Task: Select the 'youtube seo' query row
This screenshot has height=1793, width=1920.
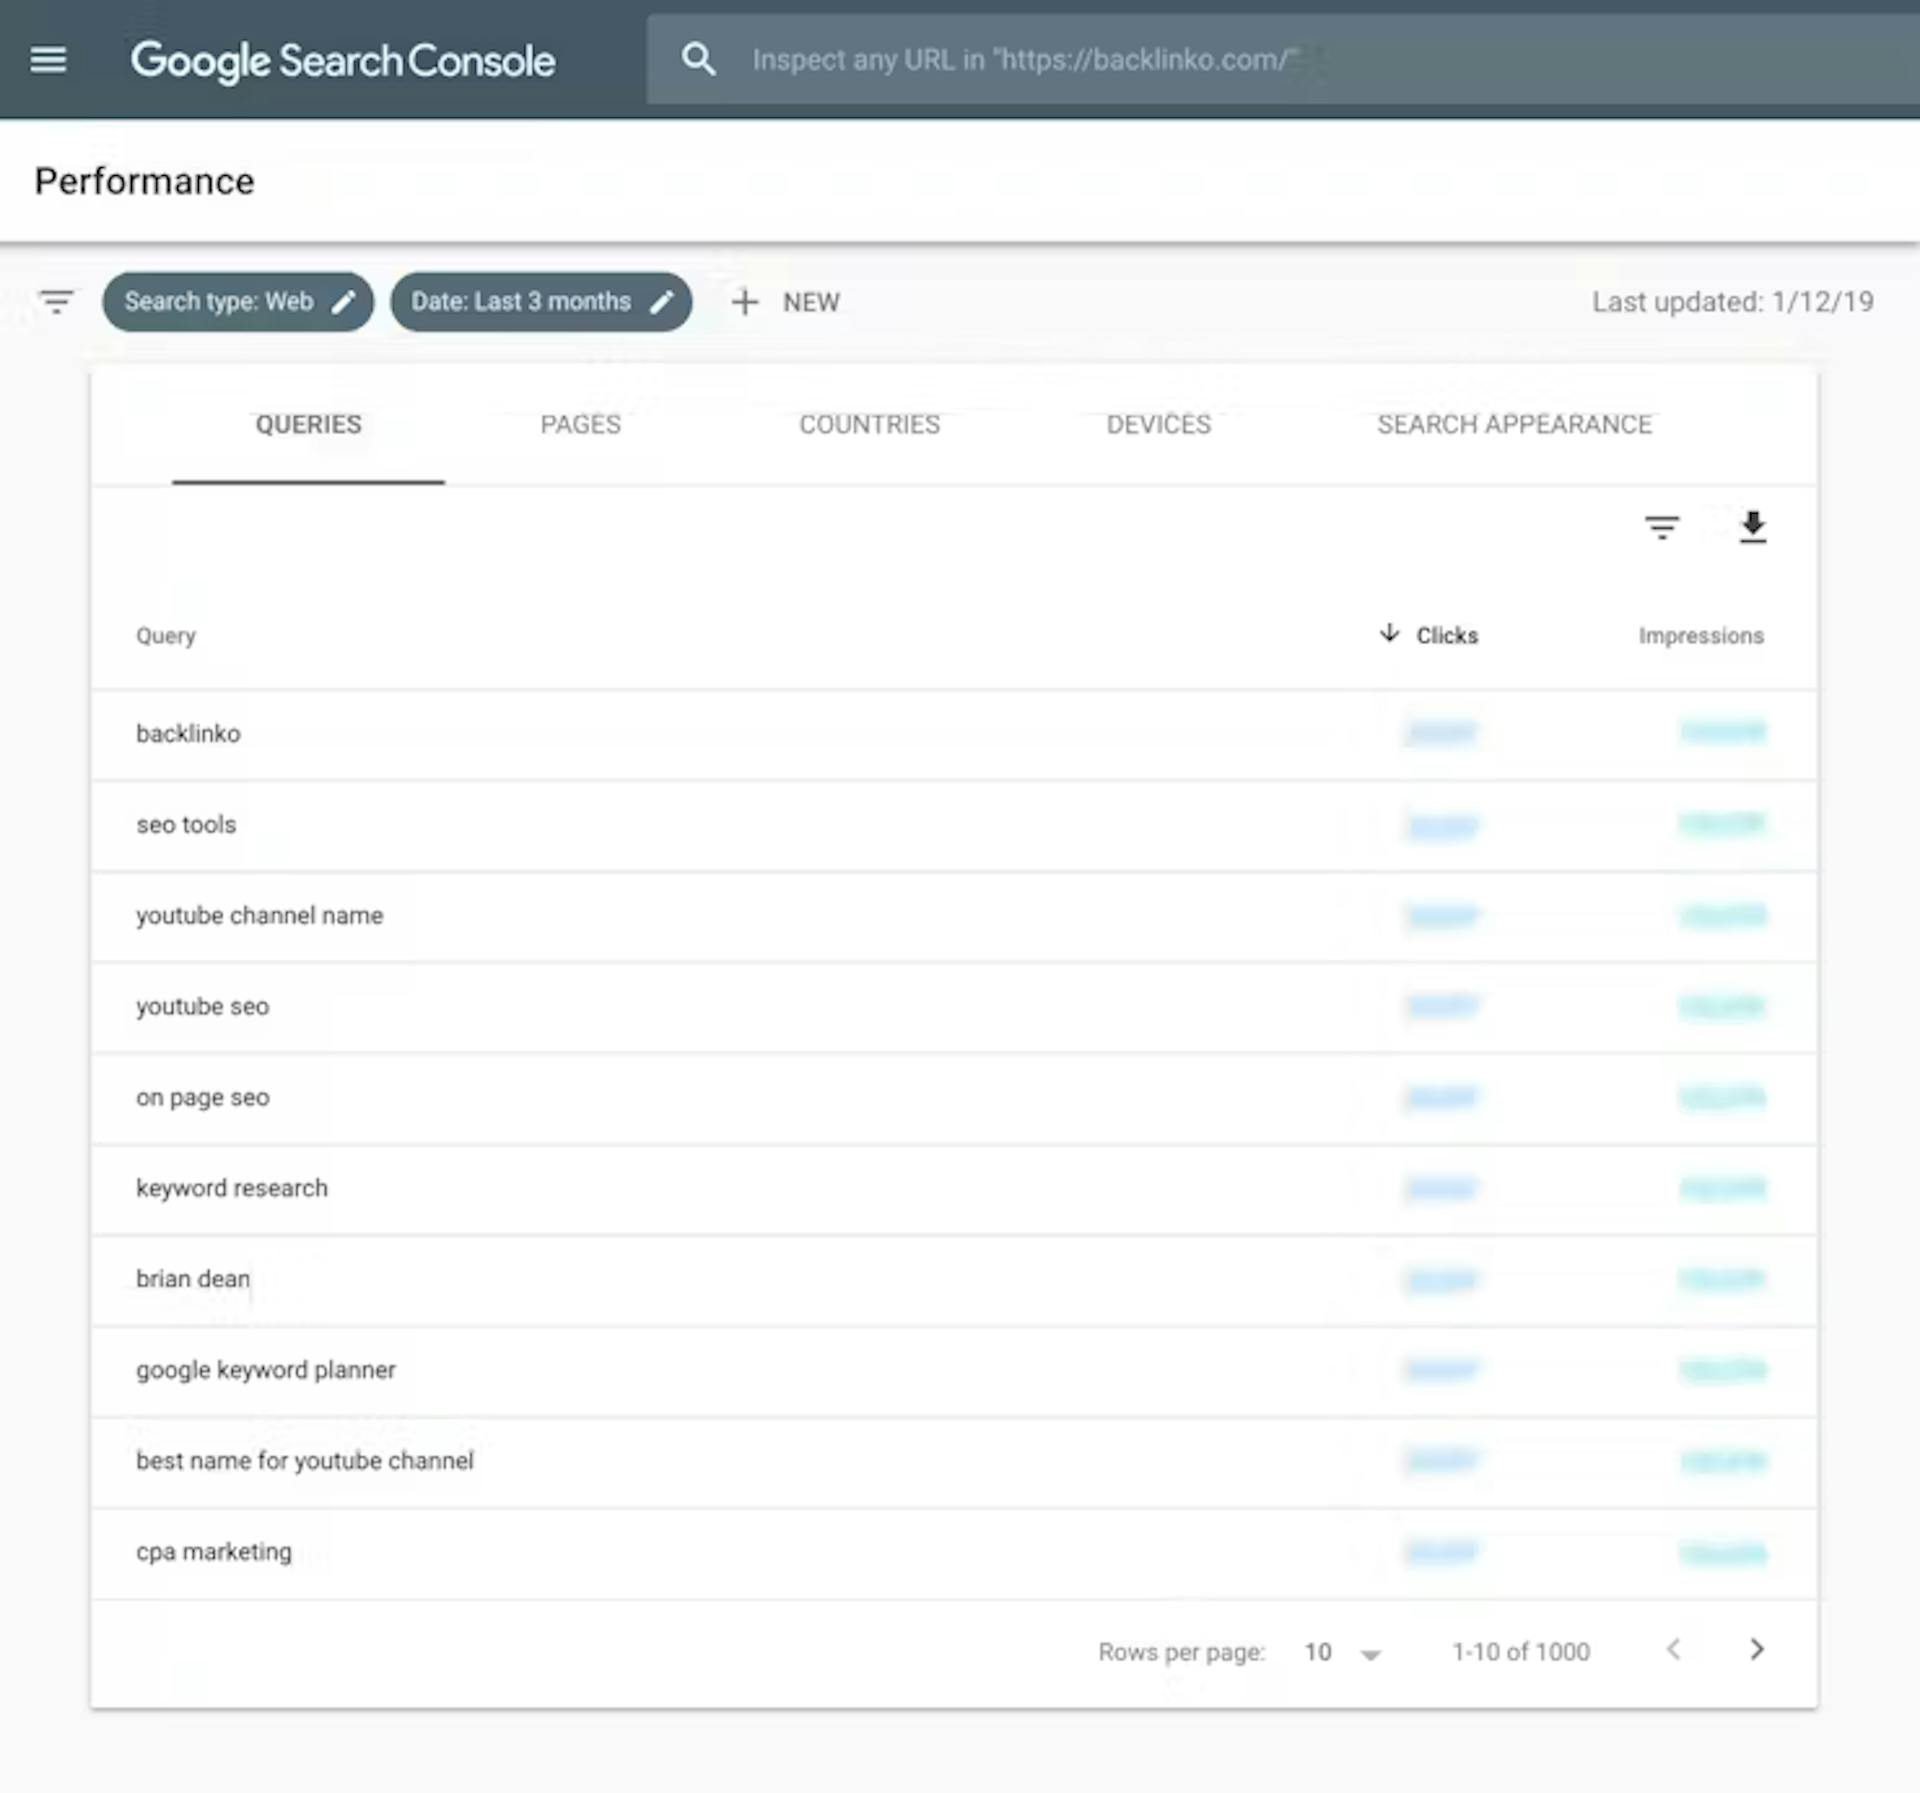Action: pos(954,1007)
